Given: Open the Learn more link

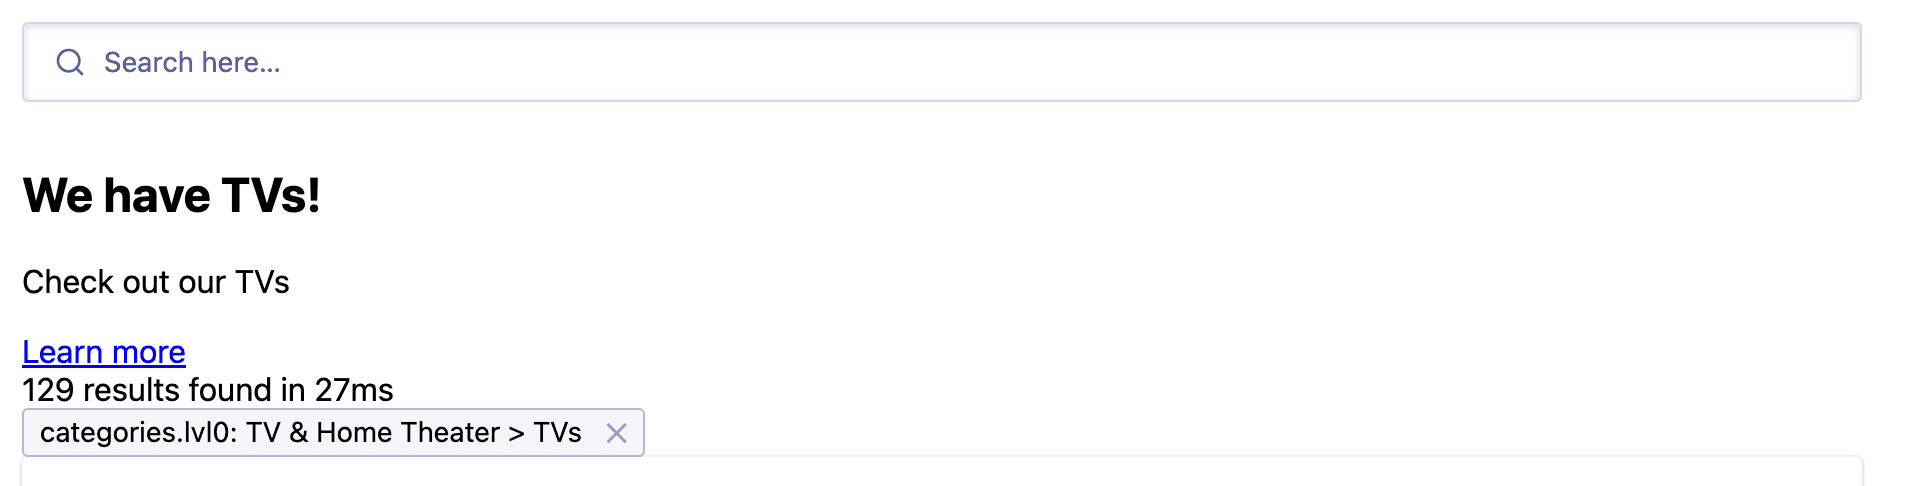Looking at the screenshot, I should 104,352.
